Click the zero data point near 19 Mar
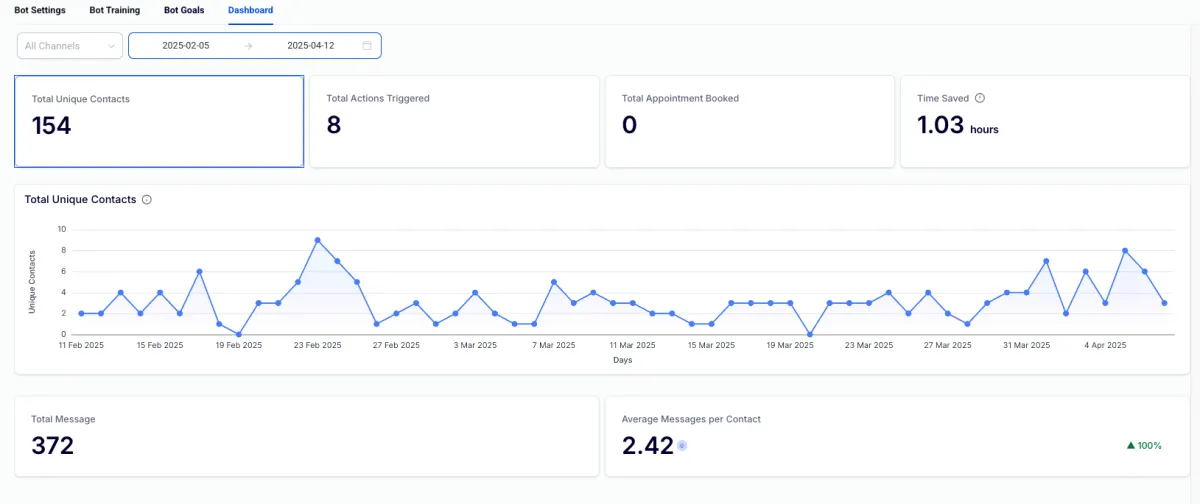The height and width of the screenshot is (504, 1200). (x=810, y=335)
